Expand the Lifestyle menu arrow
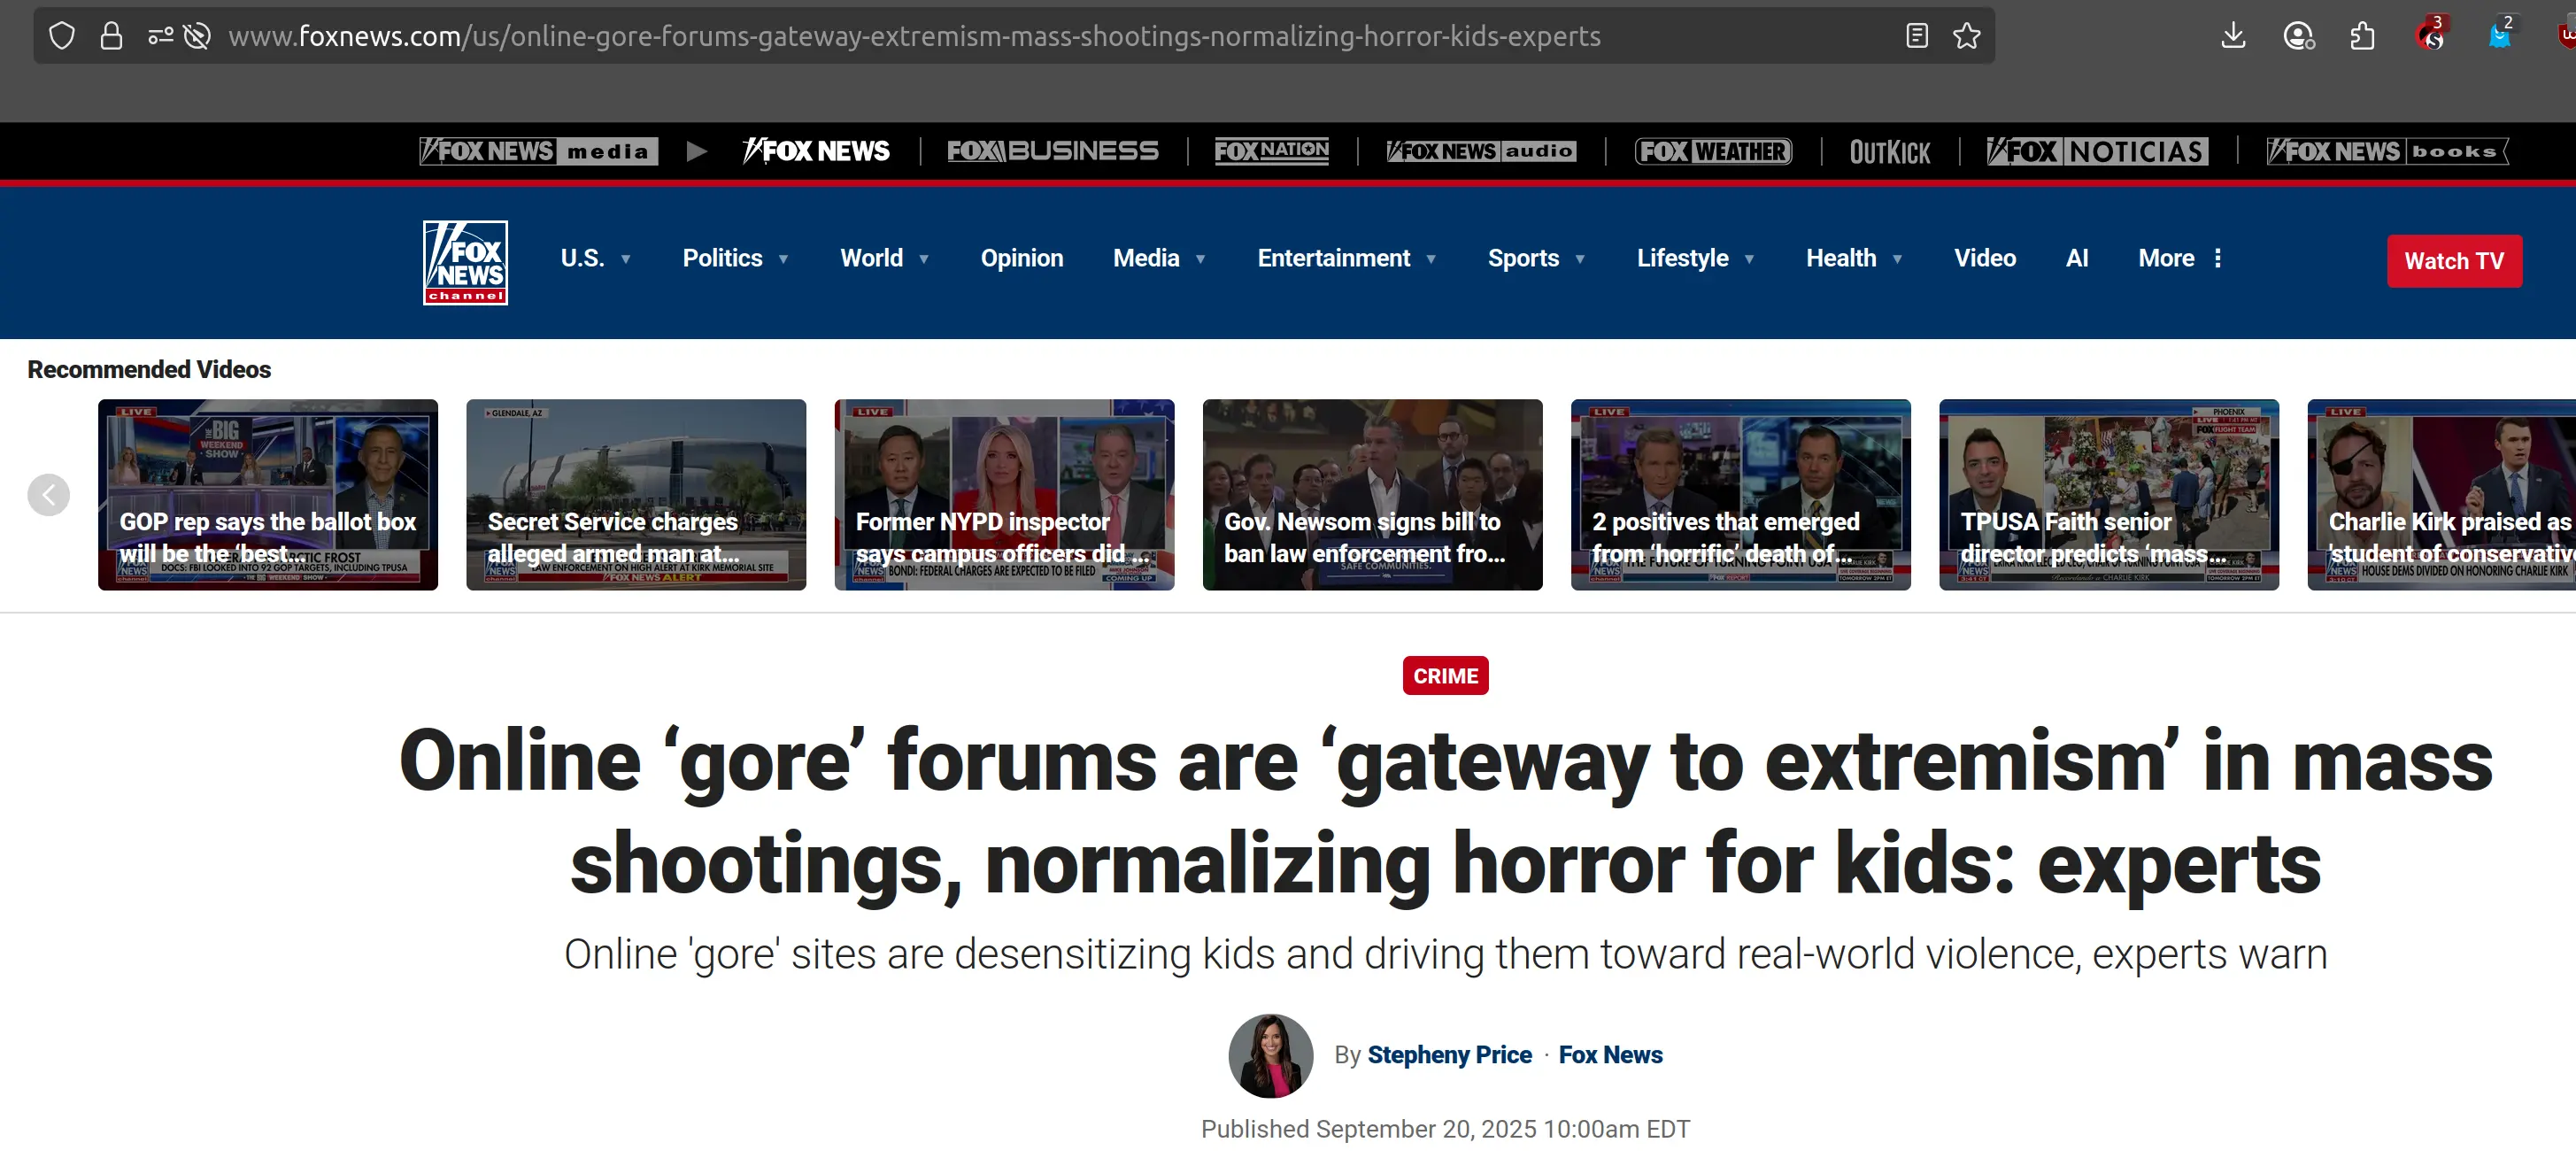The width and height of the screenshot is (2576, 1158). tap(1749, 259)
